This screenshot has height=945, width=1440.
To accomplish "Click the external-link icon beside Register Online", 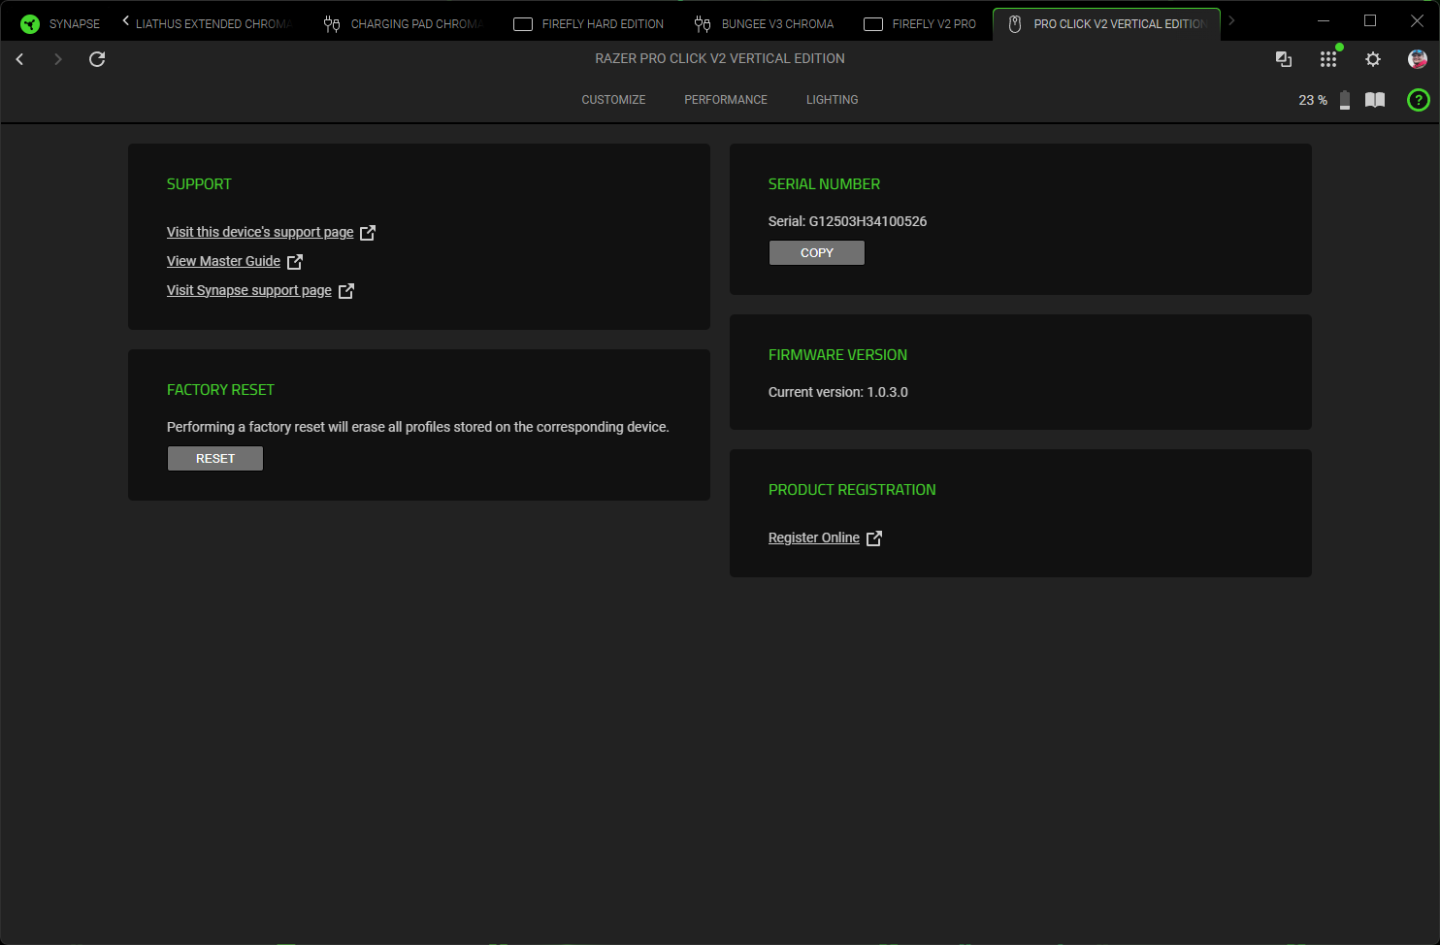I will (874, 538).
